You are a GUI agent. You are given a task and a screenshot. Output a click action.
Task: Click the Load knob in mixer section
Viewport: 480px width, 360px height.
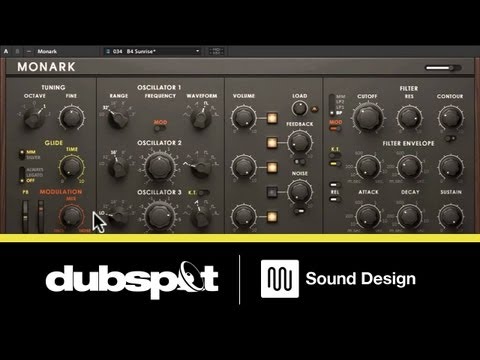coord(299,108)
